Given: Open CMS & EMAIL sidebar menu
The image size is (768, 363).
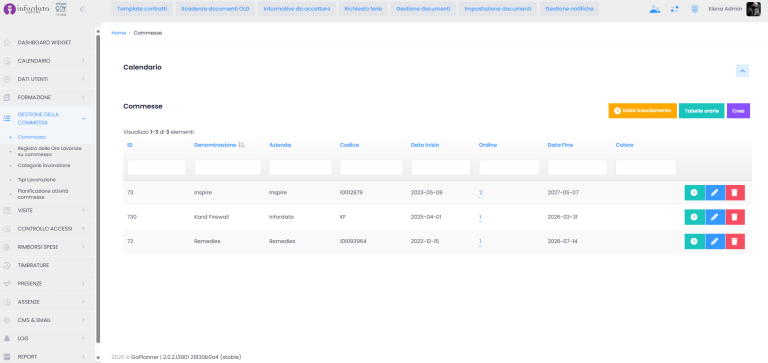Looking at the screenshot, I should (48, 320).
